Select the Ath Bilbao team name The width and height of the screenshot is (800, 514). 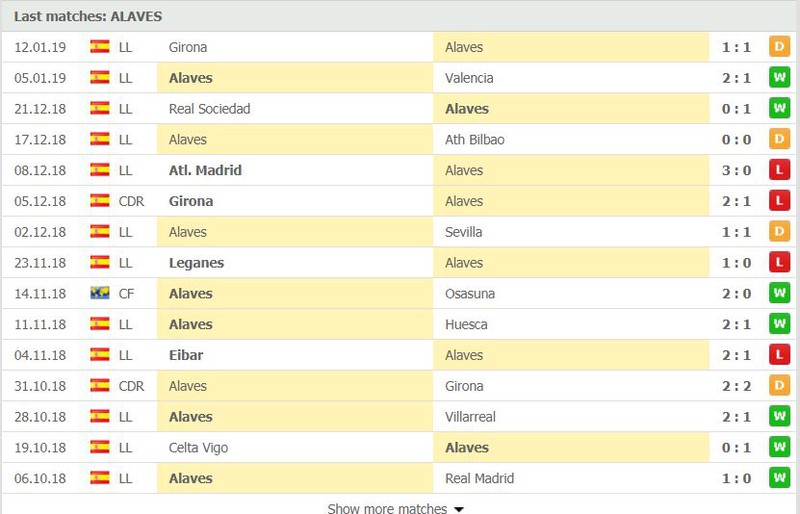[x=474, y=139]
